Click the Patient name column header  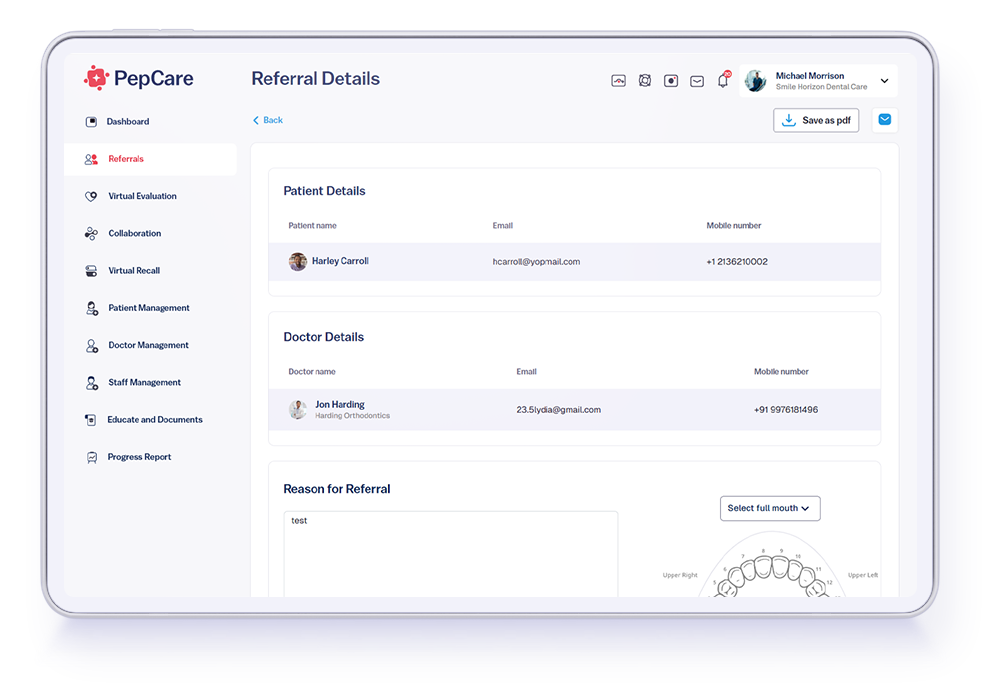pyautogui.click(x=313, y=225)
